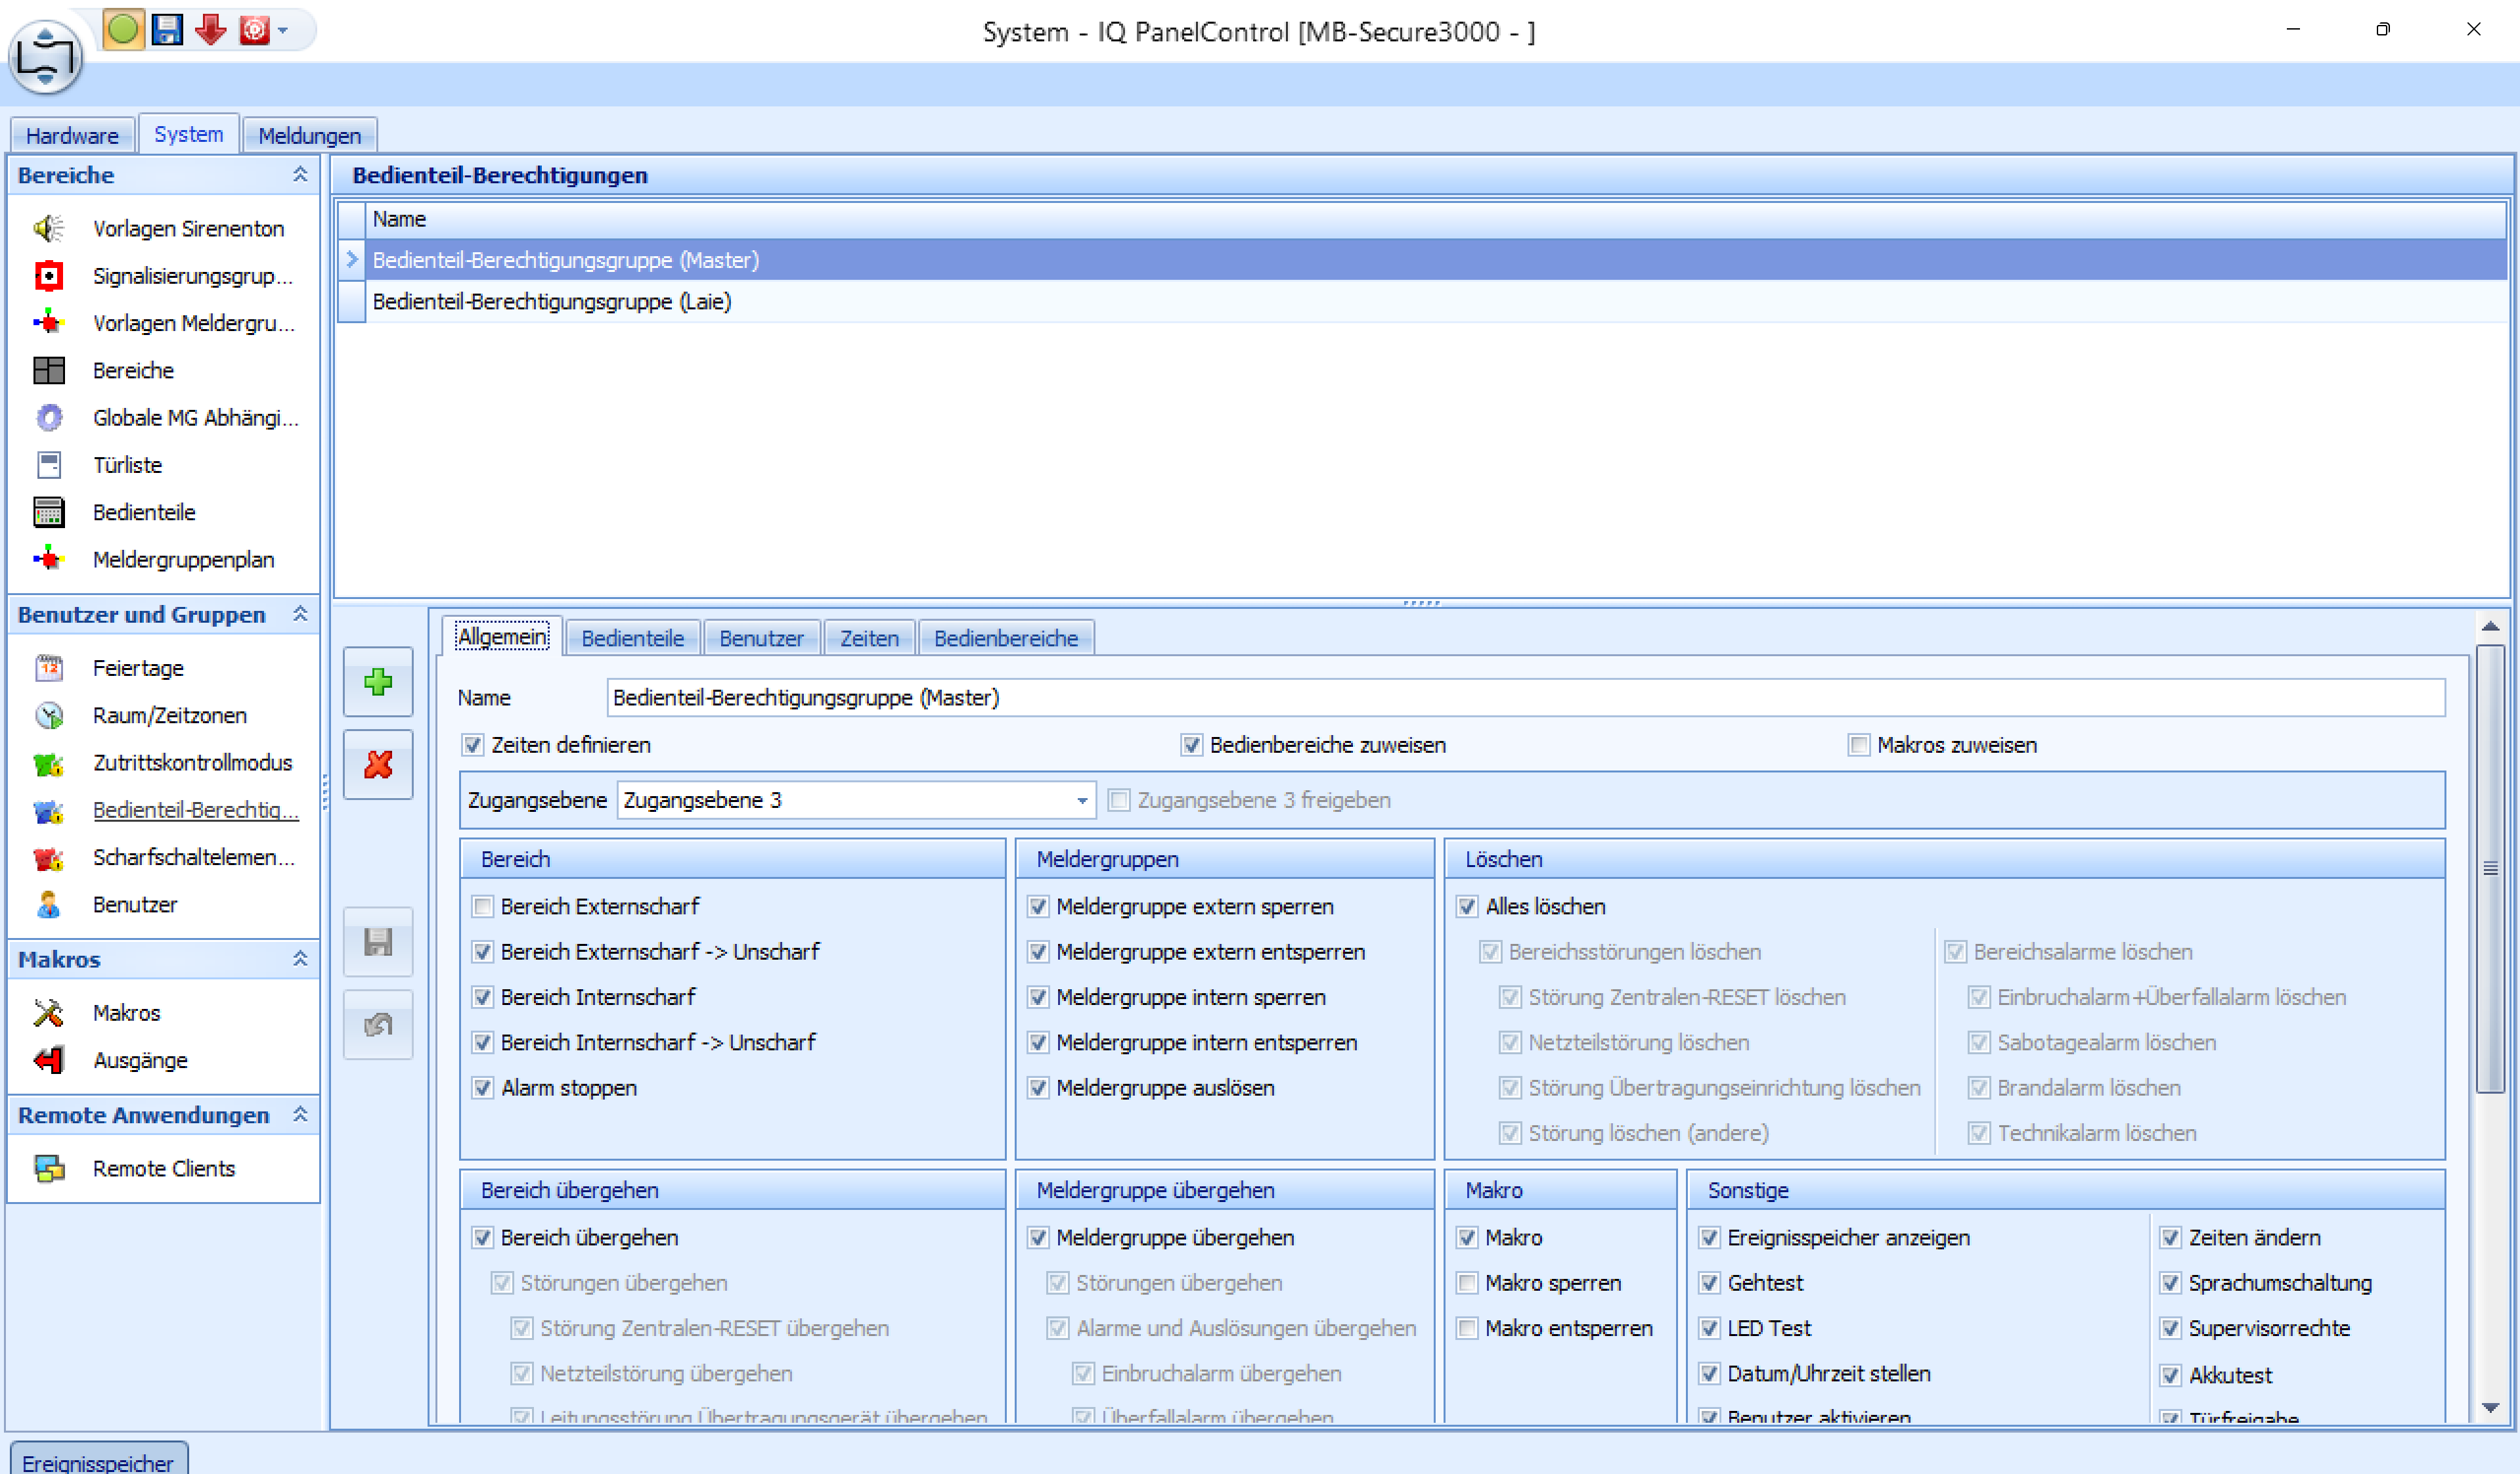
Task: Click the red download arrow toolbar icon
Action: pyautogui.click(x=210, y=30)
